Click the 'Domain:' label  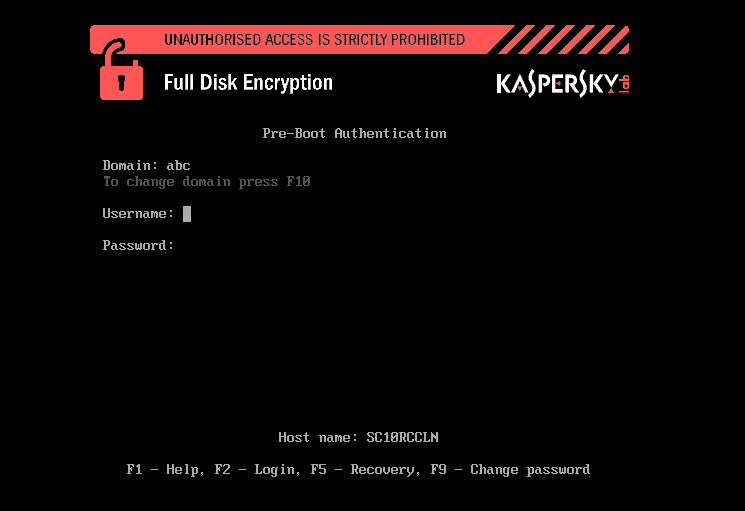pyautogui.click(x=130, y=165)
